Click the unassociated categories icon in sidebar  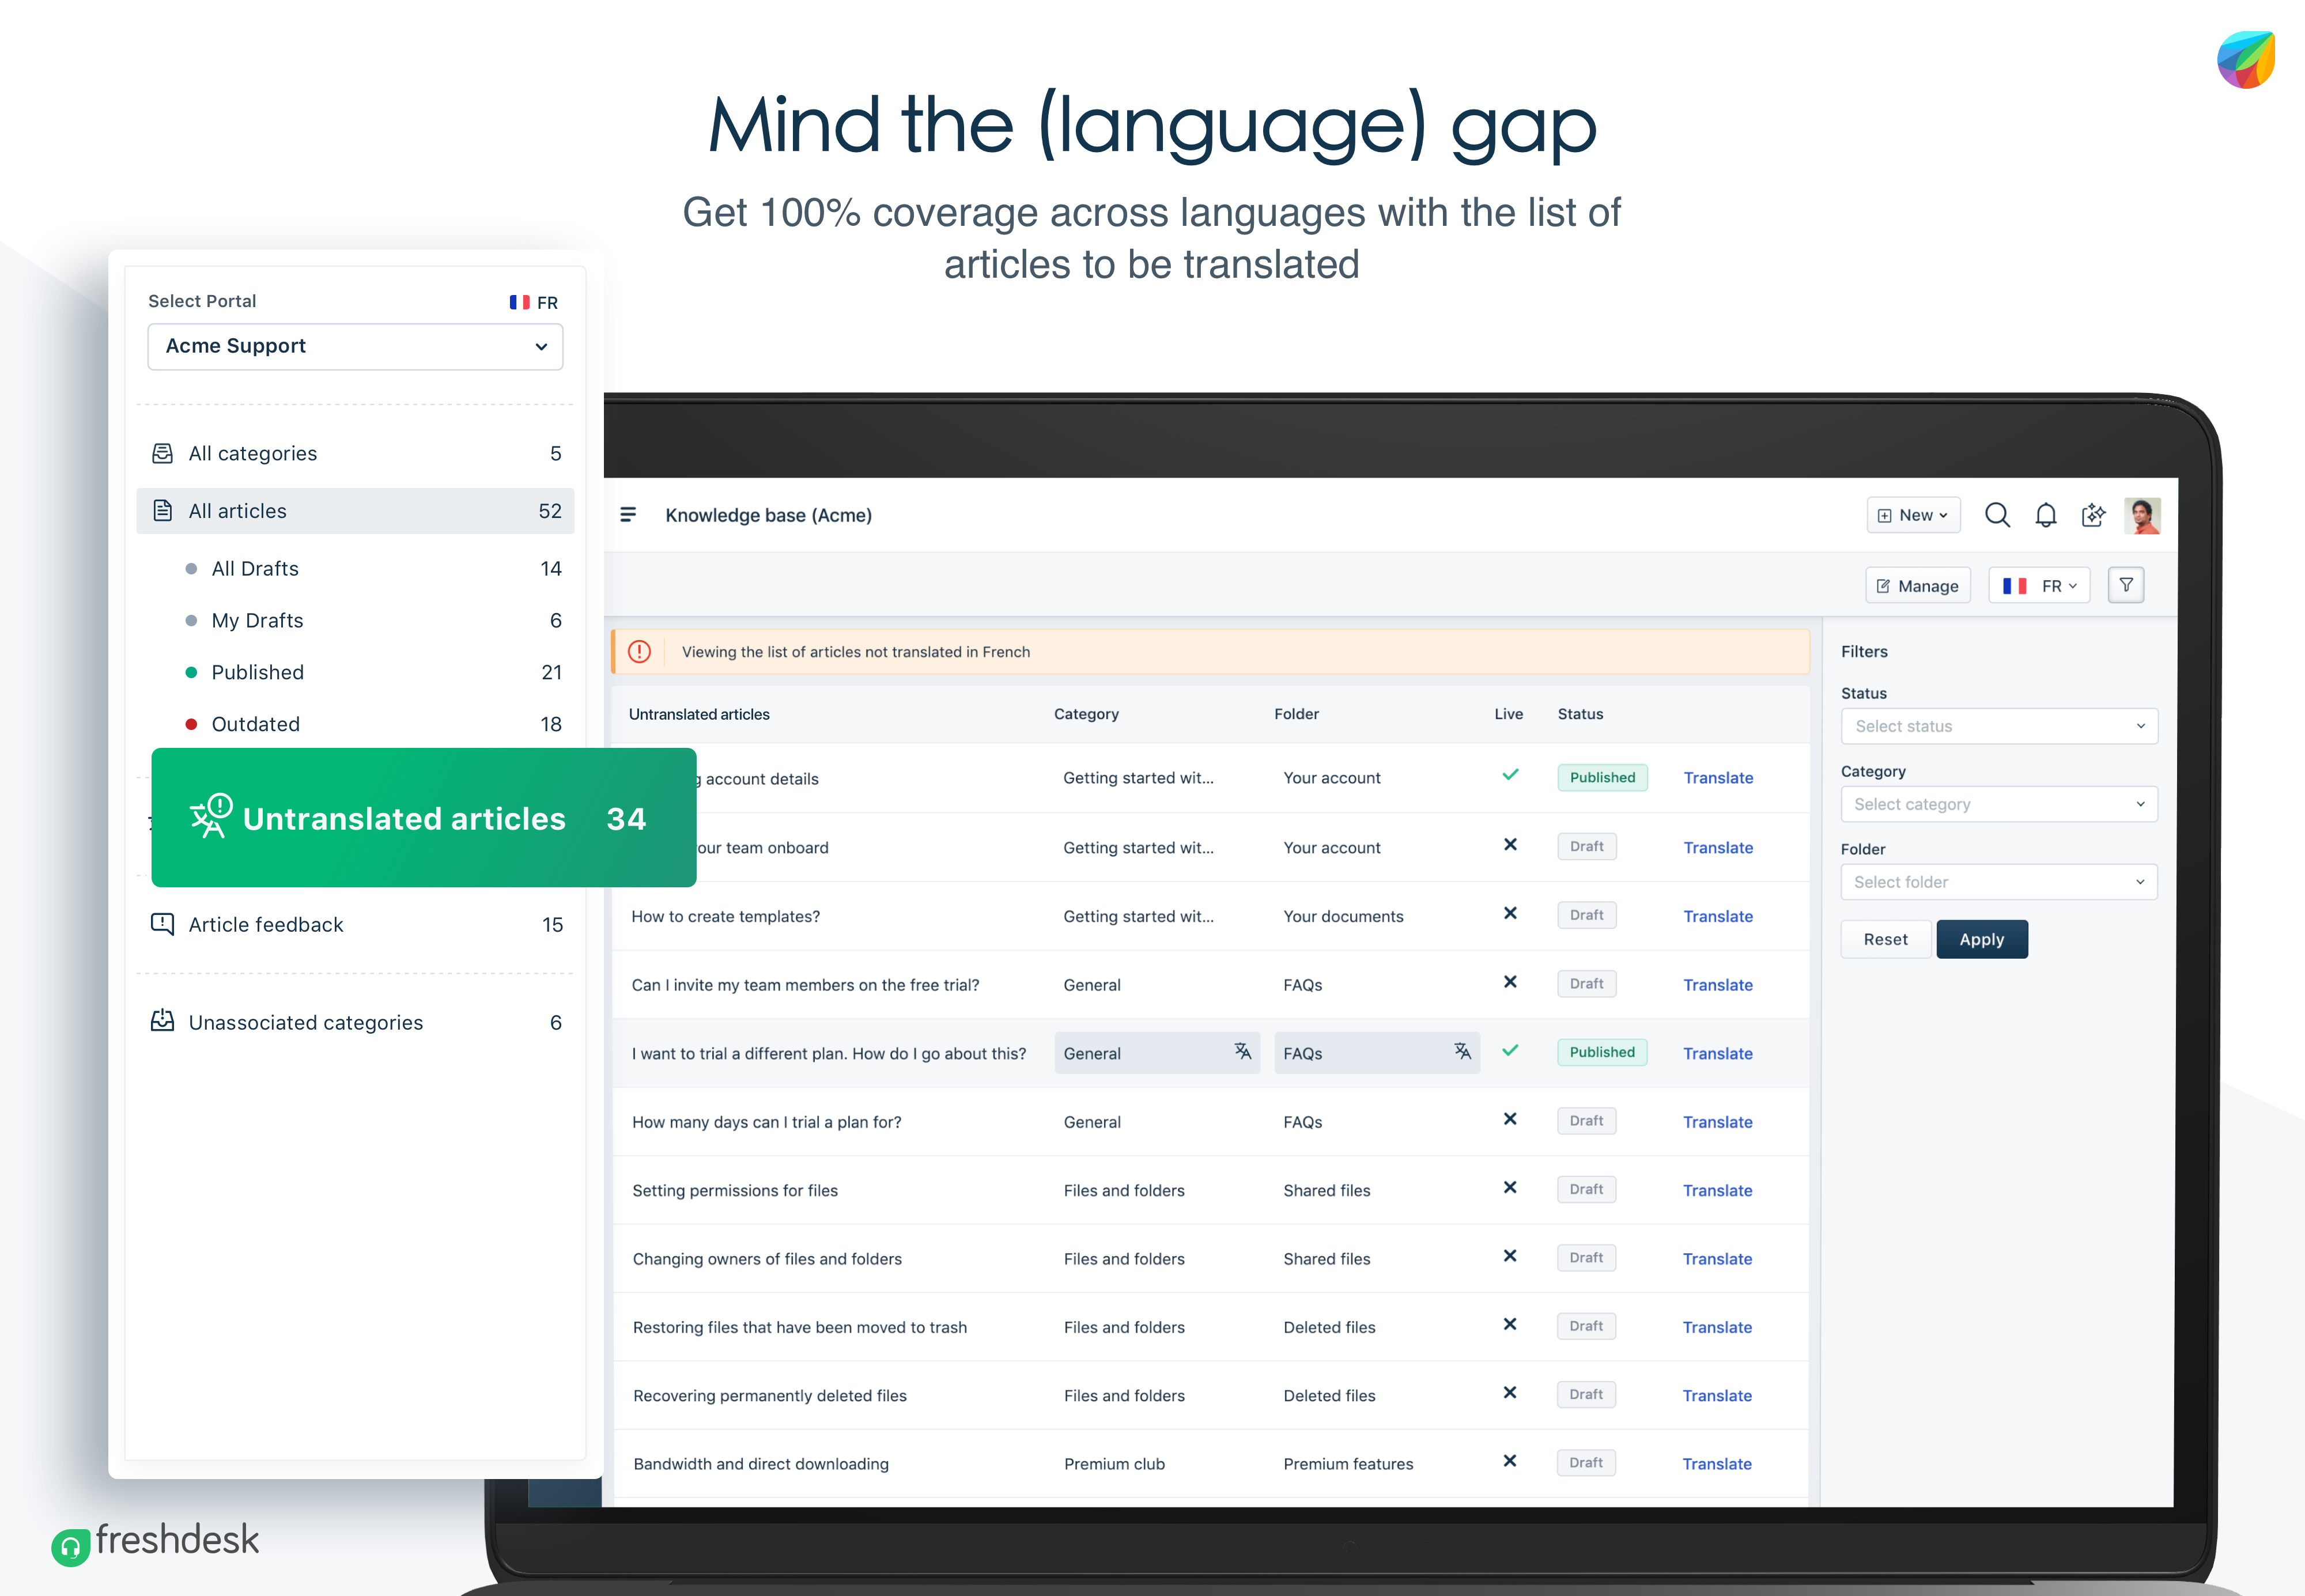pyautogui.click(x=163, y=1022)
